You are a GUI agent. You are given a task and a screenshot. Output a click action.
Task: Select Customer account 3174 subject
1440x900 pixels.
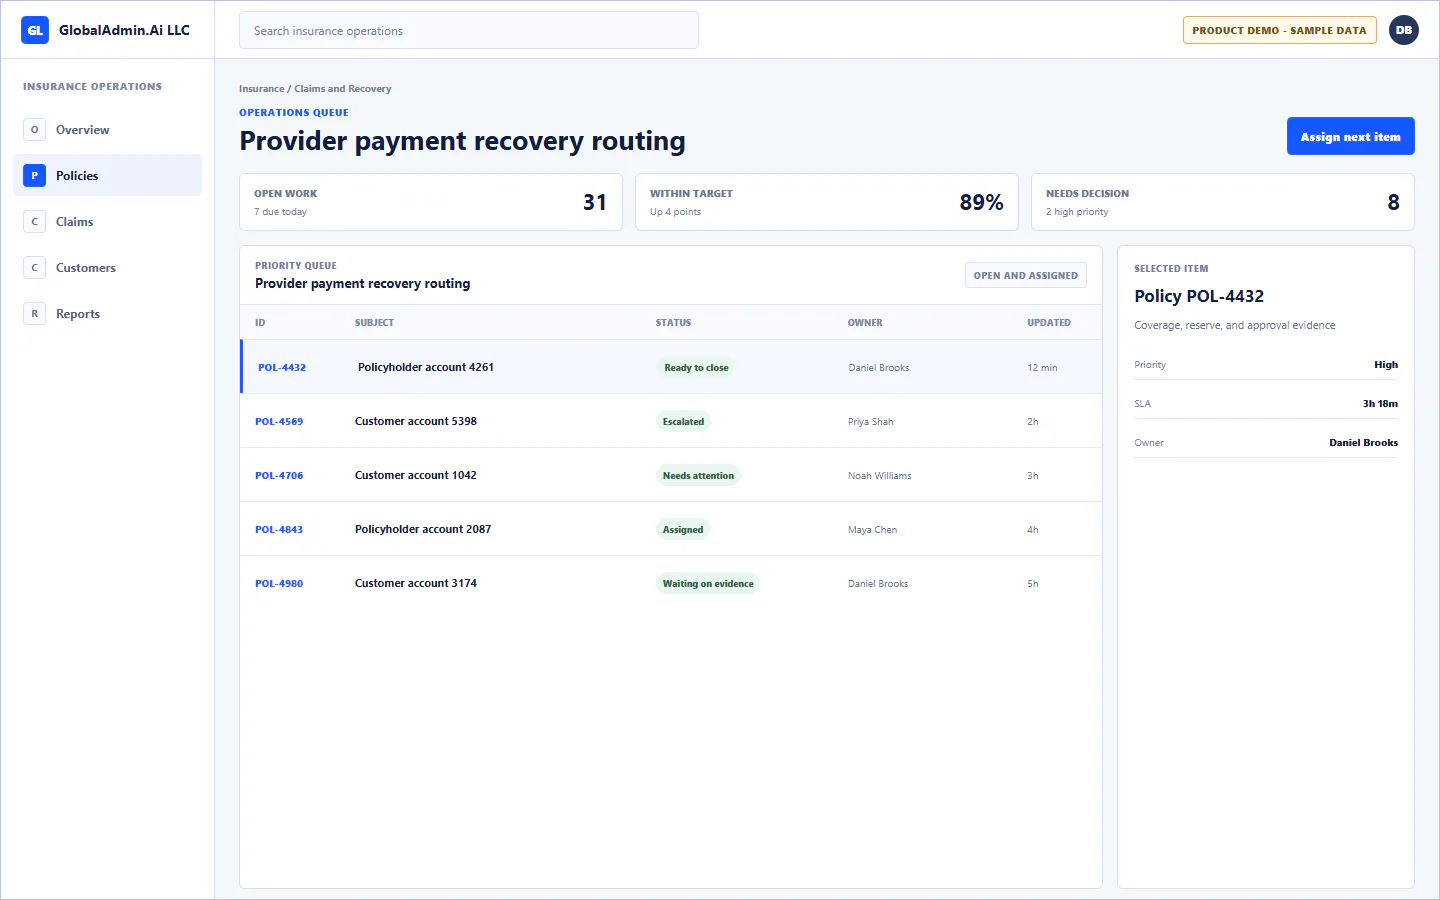point(416,583)
